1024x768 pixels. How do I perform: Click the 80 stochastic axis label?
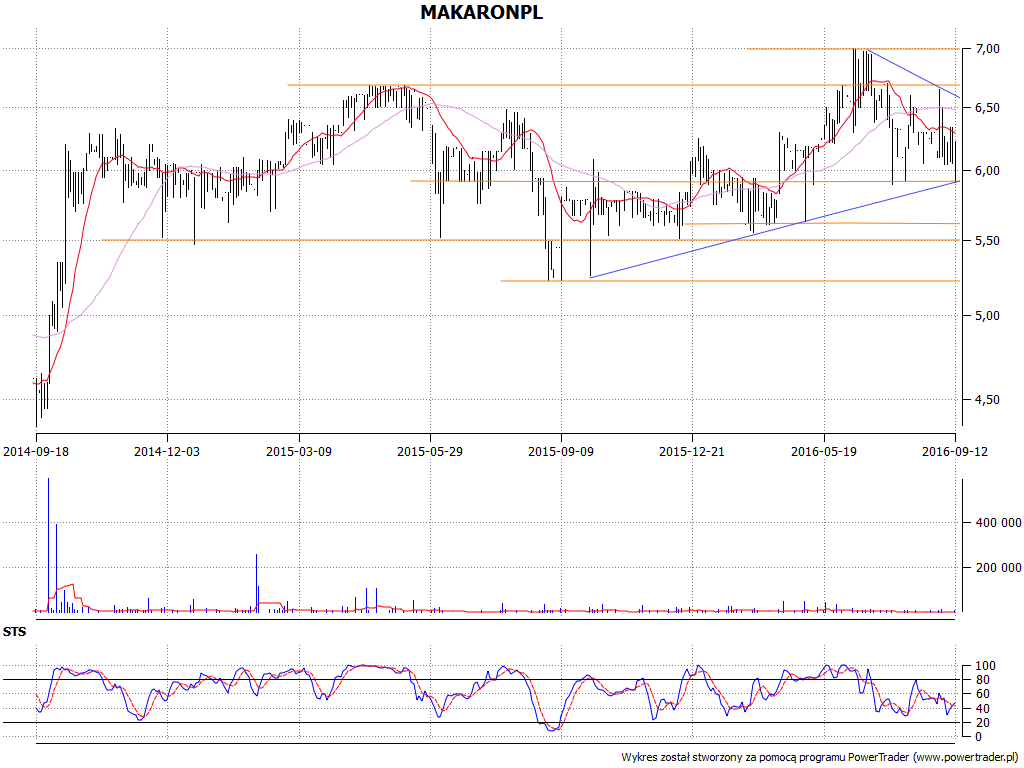pyautogui.click(x=983, y=680)
